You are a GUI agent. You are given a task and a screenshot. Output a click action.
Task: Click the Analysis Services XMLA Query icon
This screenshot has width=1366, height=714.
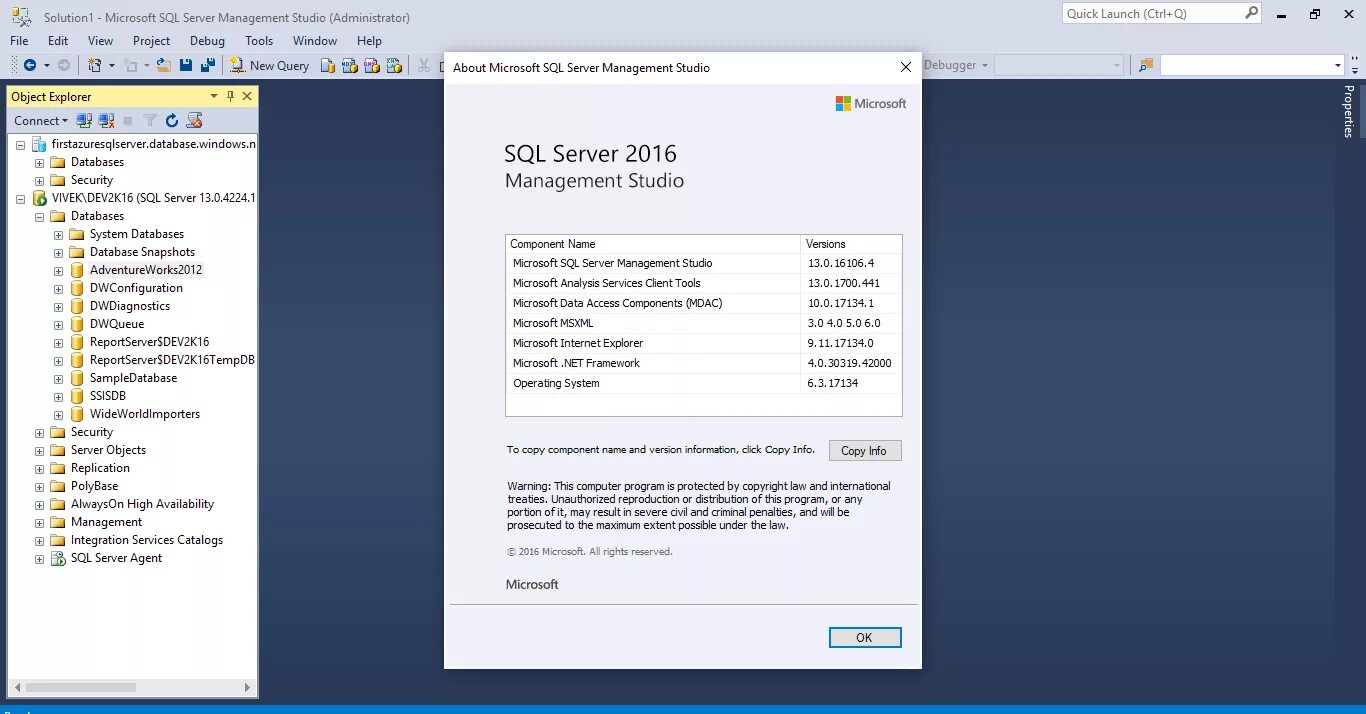click(394, 65)
